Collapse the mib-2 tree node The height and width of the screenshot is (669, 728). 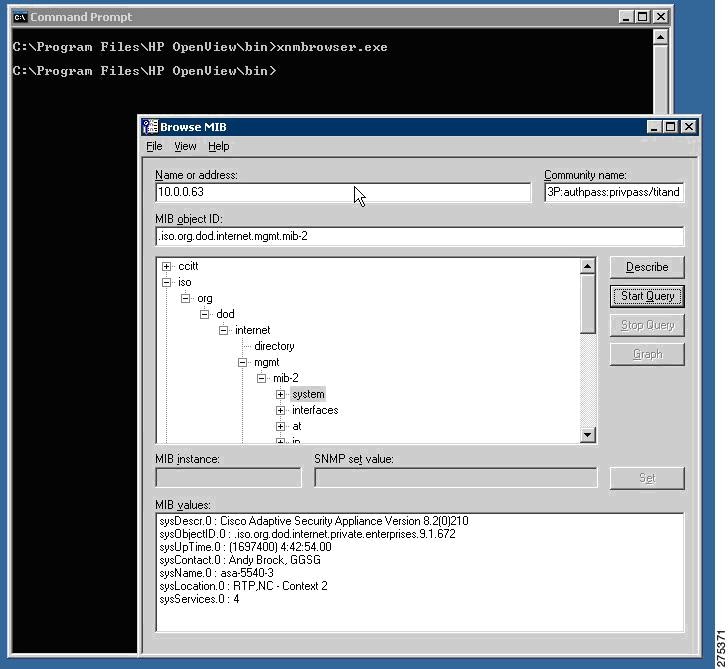pyautogui.click(x=261, y=378)
